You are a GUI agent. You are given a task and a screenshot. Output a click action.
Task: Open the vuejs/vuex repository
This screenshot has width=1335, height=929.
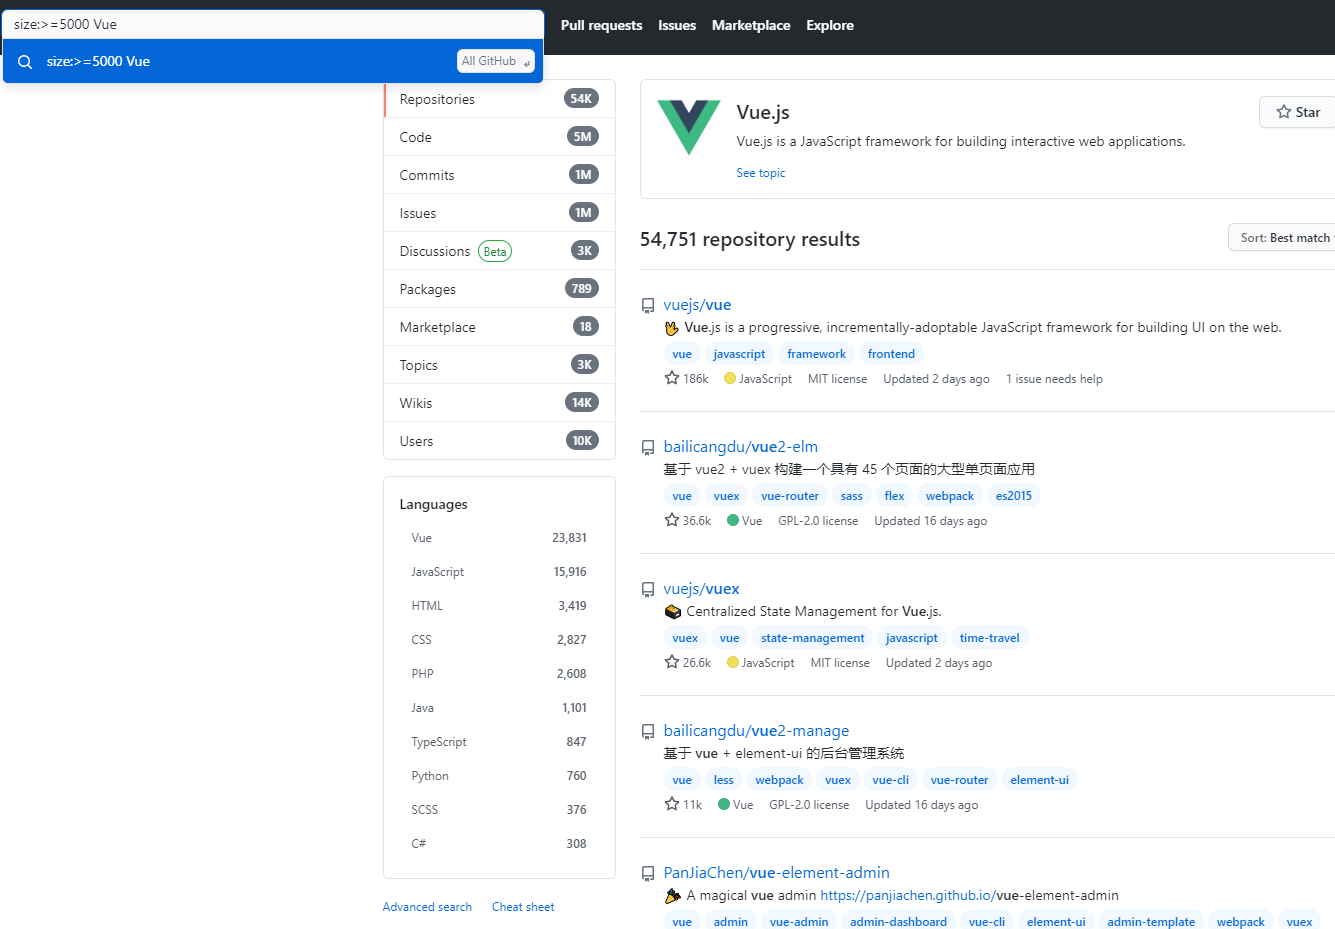701,589
